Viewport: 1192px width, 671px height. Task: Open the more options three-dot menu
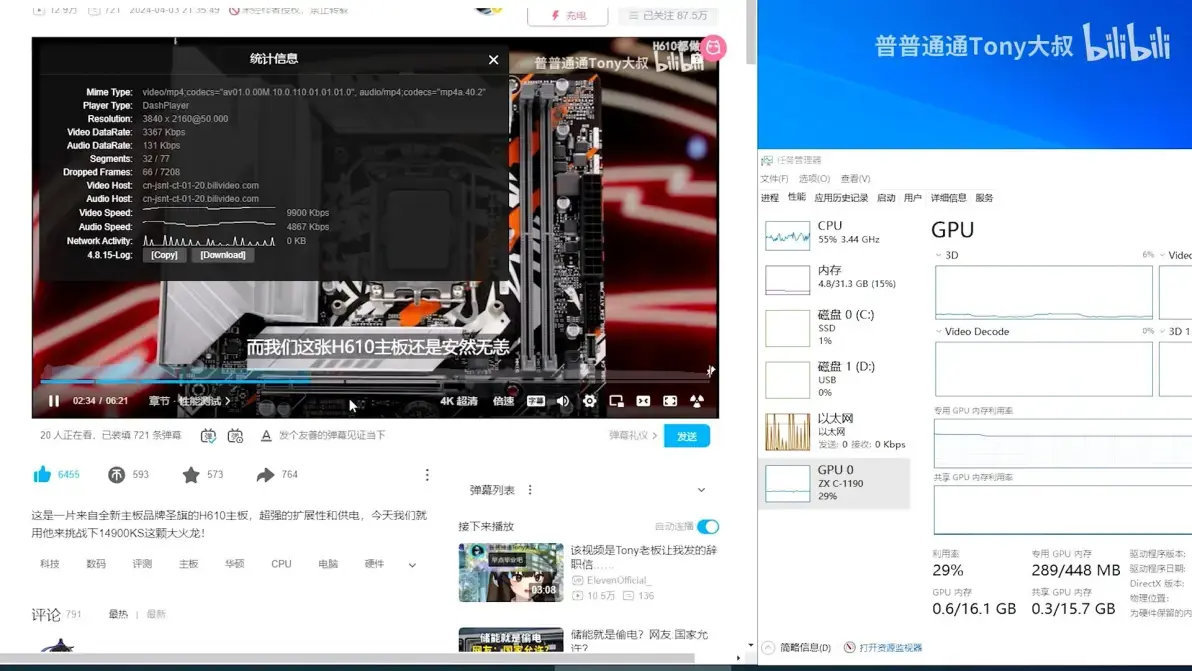pos(427,474)
